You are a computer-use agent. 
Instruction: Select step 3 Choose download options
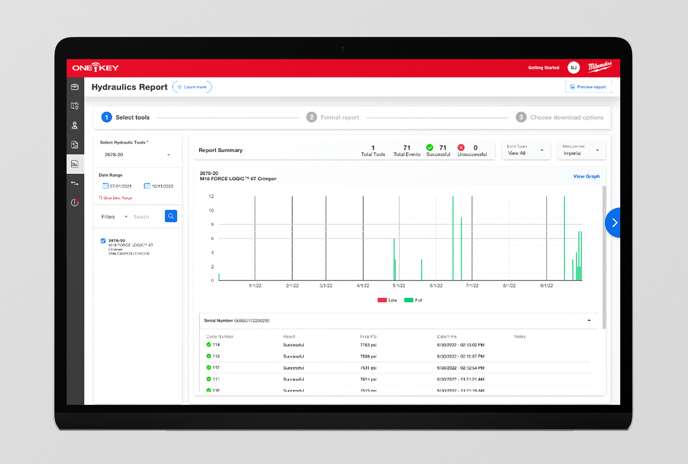(x=559, y=117)
